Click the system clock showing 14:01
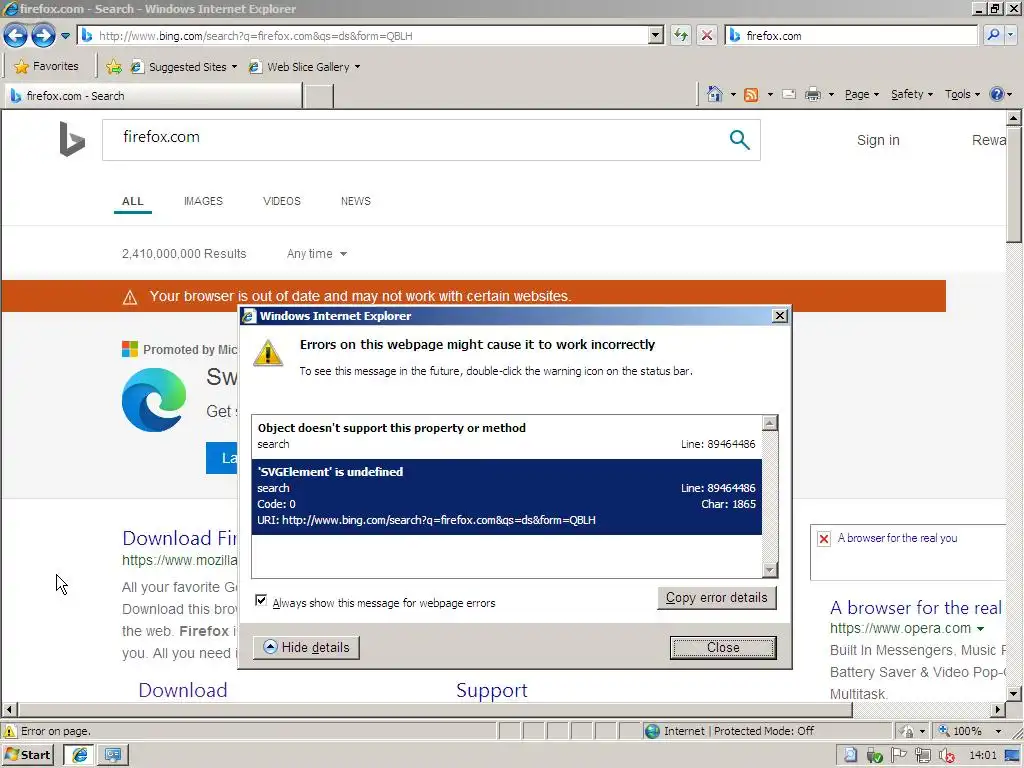Screen dimensions: 1024x768 tap(983, 756)
